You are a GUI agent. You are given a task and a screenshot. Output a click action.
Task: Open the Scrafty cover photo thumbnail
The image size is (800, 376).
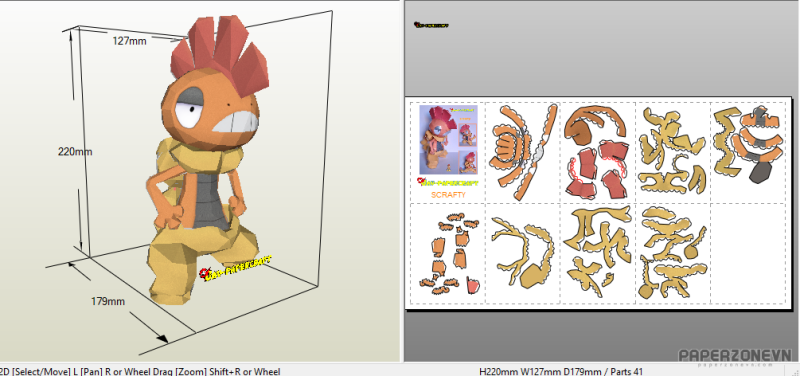tap(448, 140)
